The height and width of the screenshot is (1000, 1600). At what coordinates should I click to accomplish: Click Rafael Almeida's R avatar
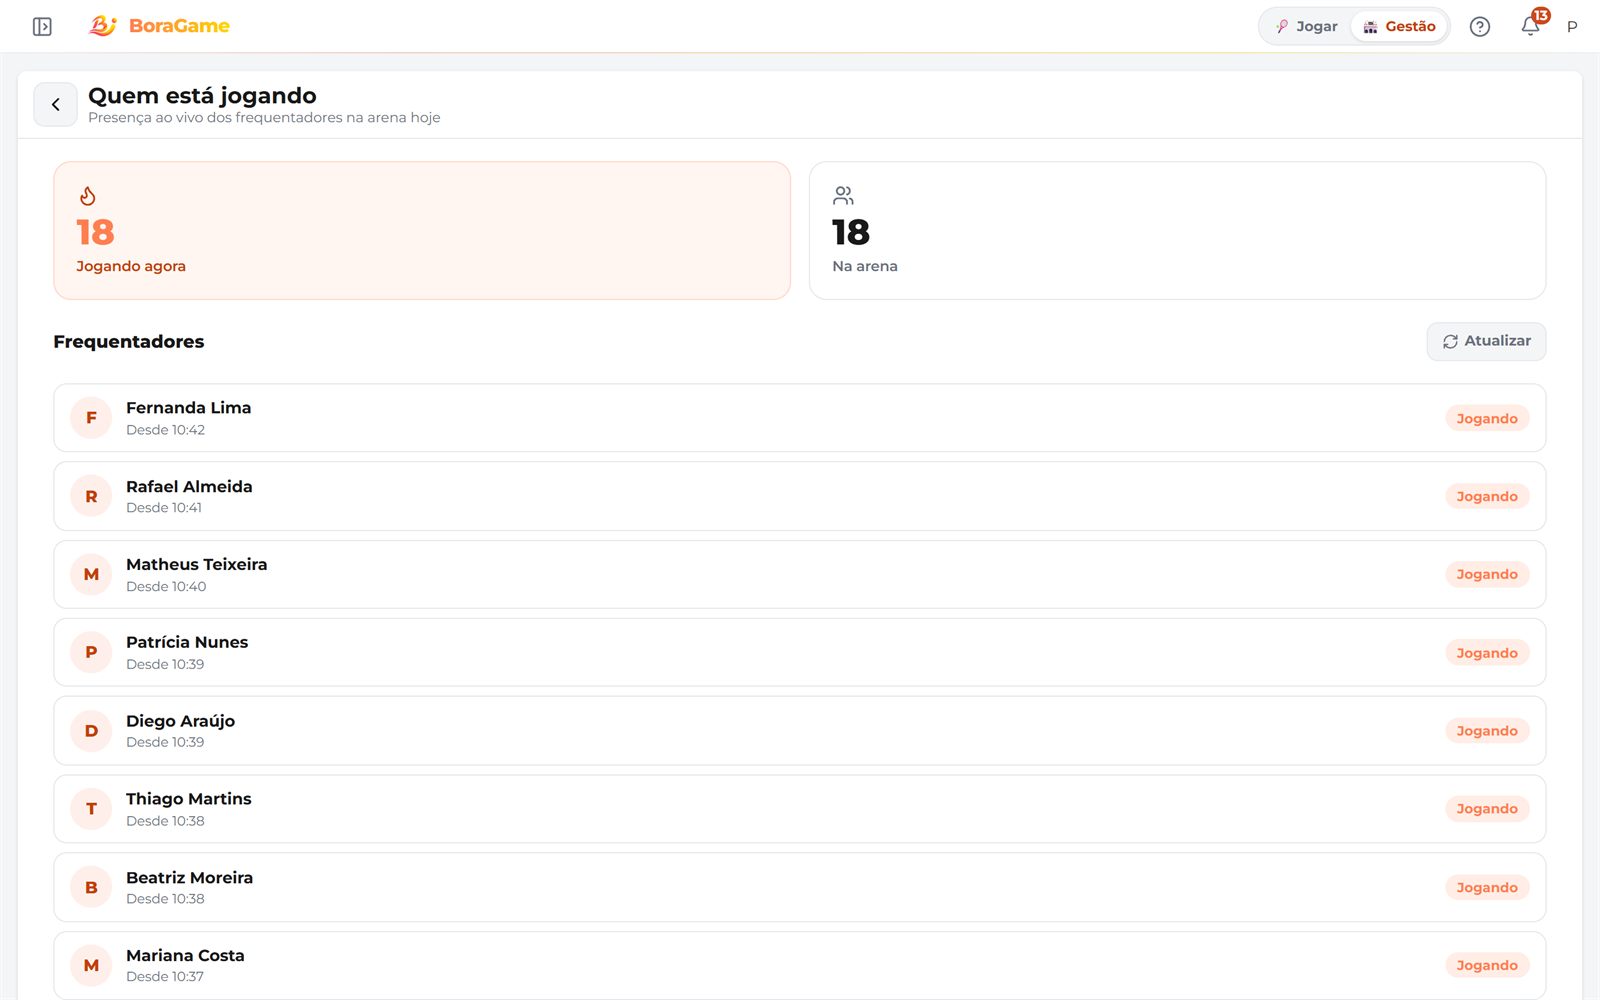point(91,496)
